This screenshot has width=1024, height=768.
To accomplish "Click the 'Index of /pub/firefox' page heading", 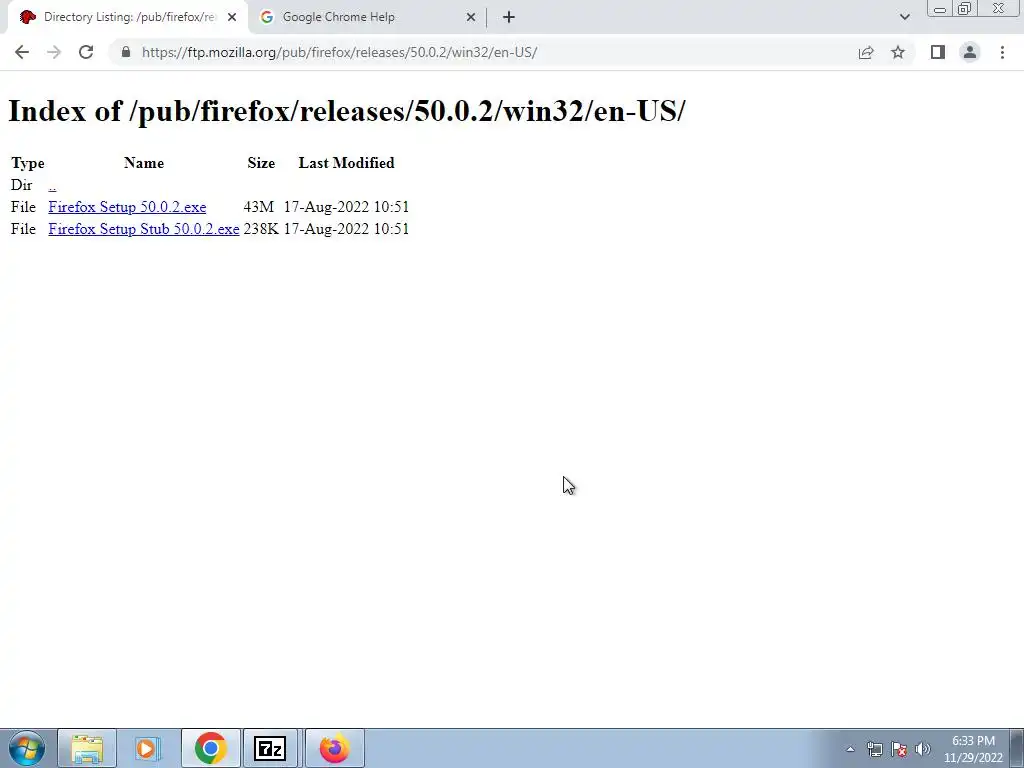I will pos(347,111).
